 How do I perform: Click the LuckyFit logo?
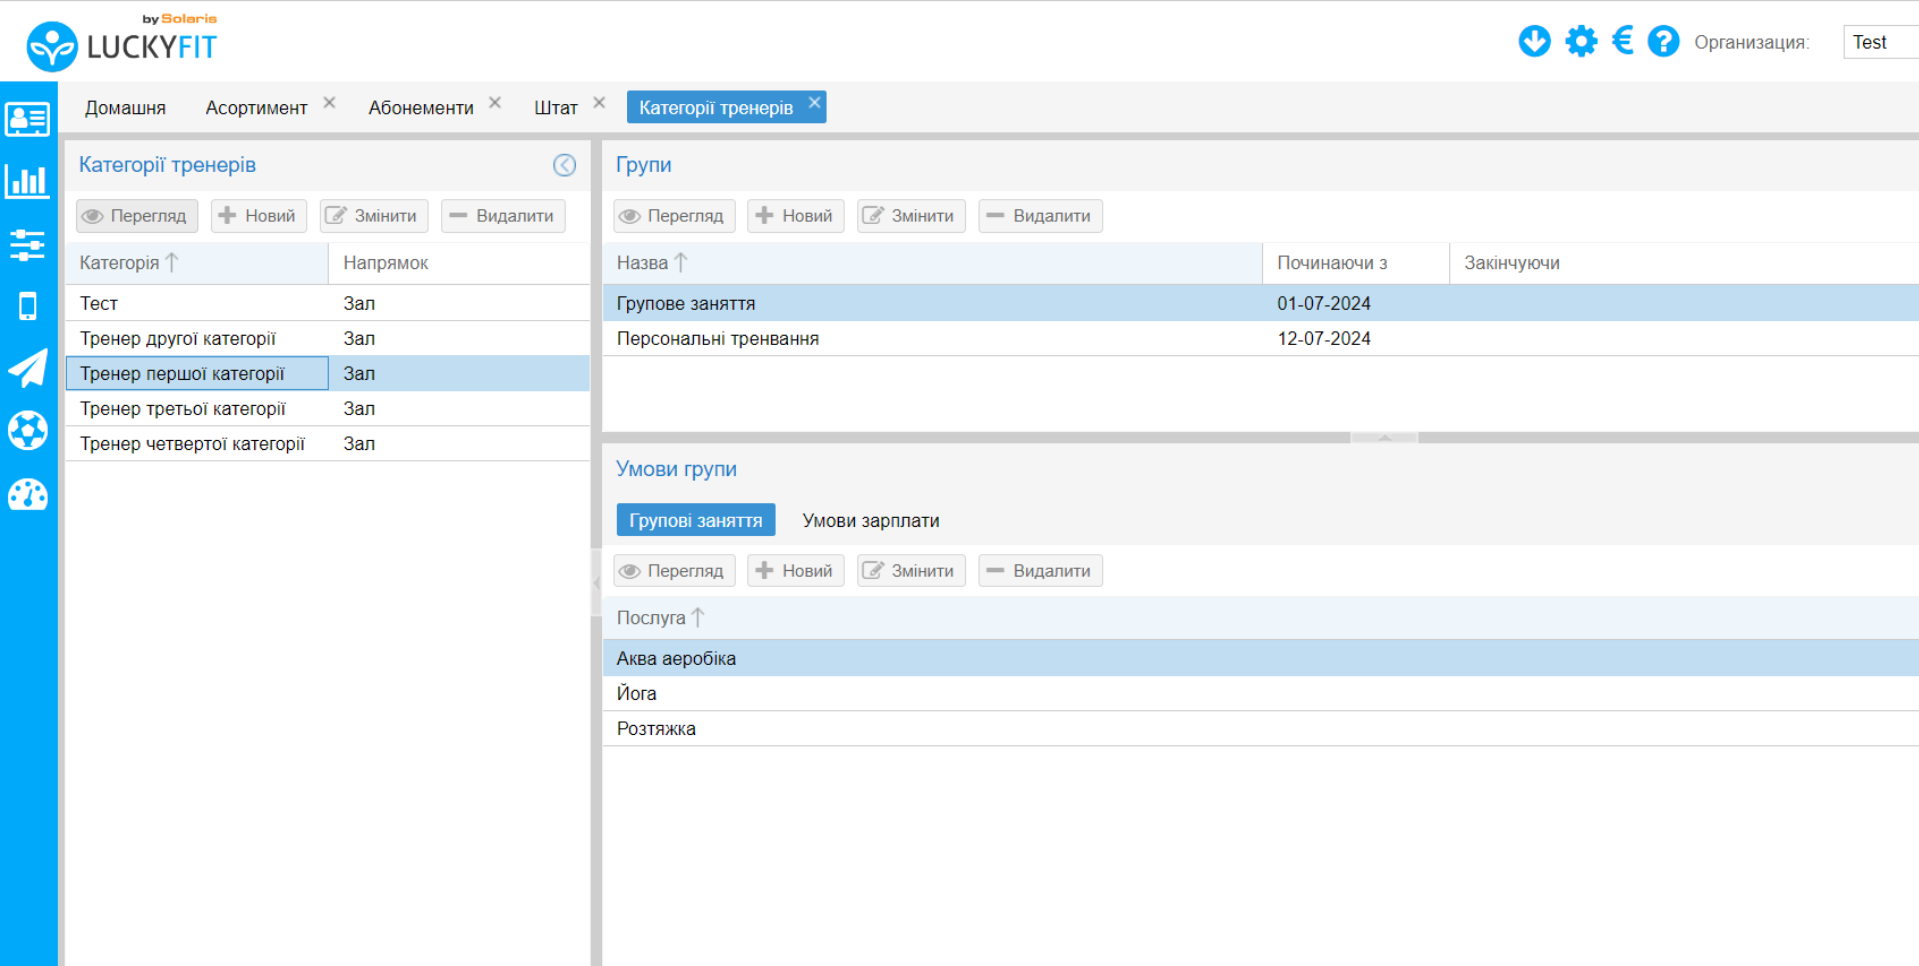point(121,43)
